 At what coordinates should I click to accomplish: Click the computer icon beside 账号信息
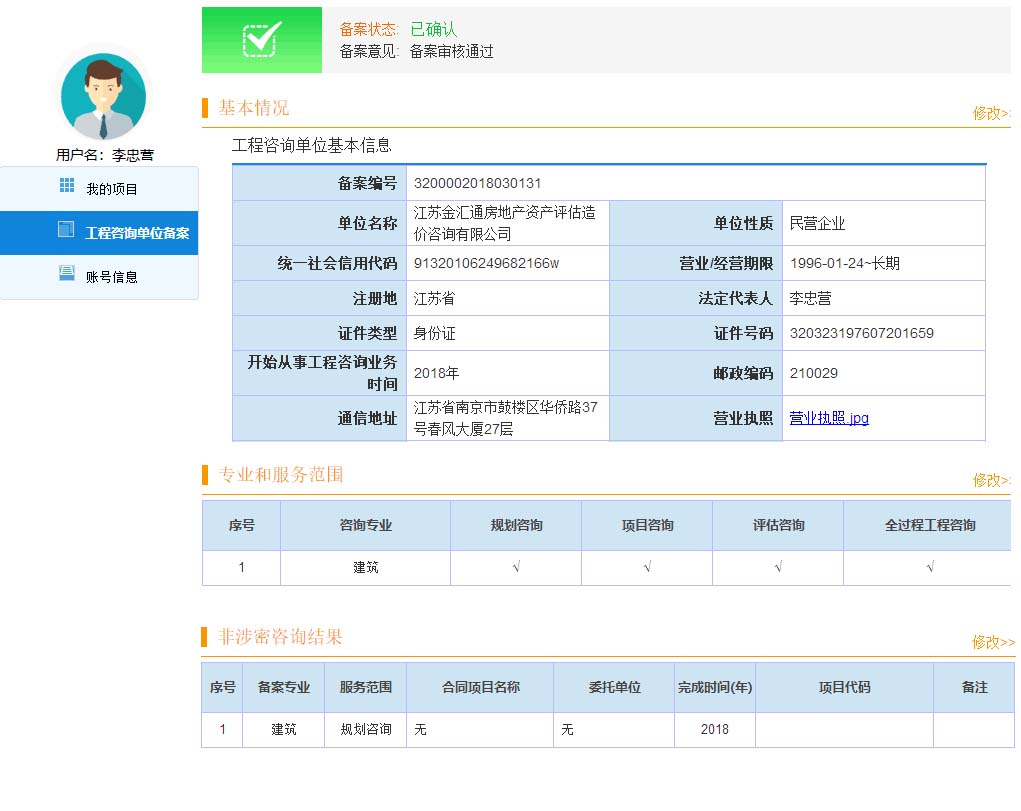(x=67, y=273)
